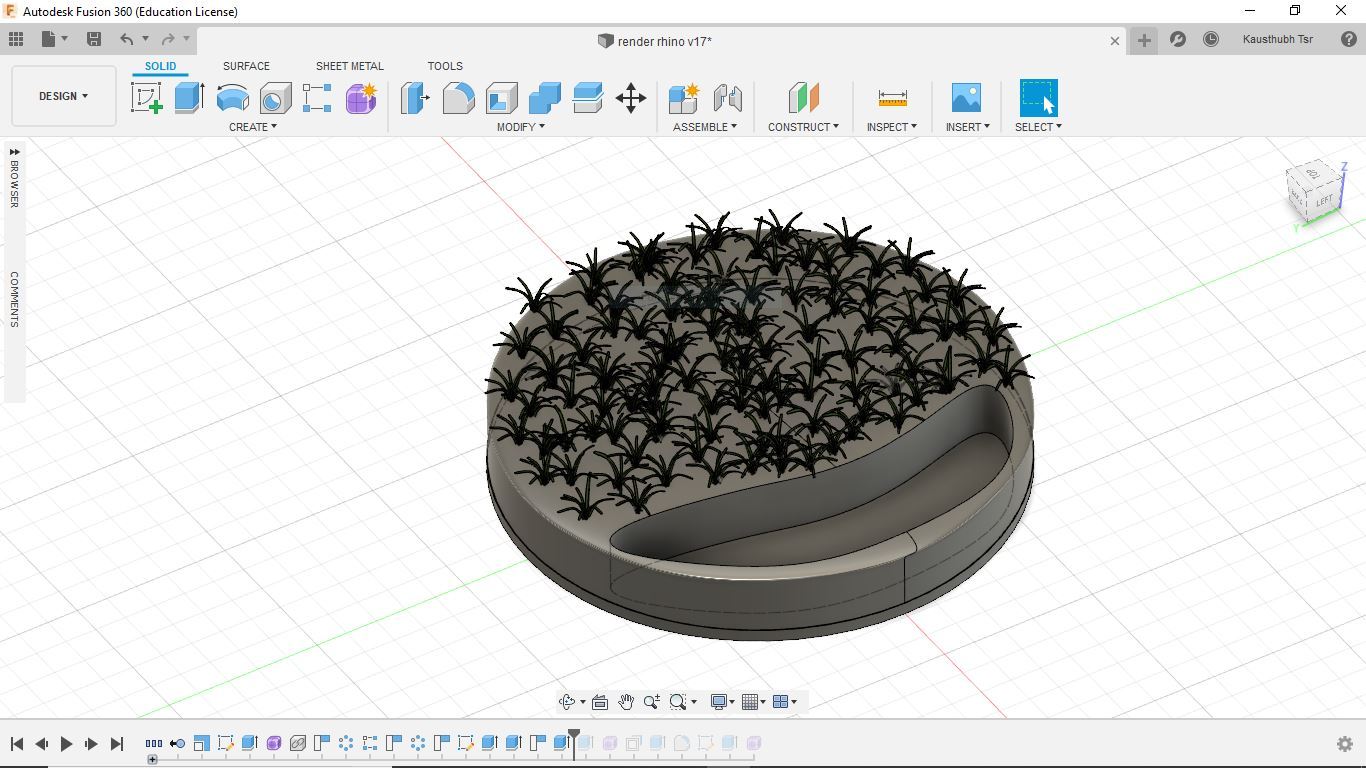Open timeline settings gear

[x=1345, y=743]
